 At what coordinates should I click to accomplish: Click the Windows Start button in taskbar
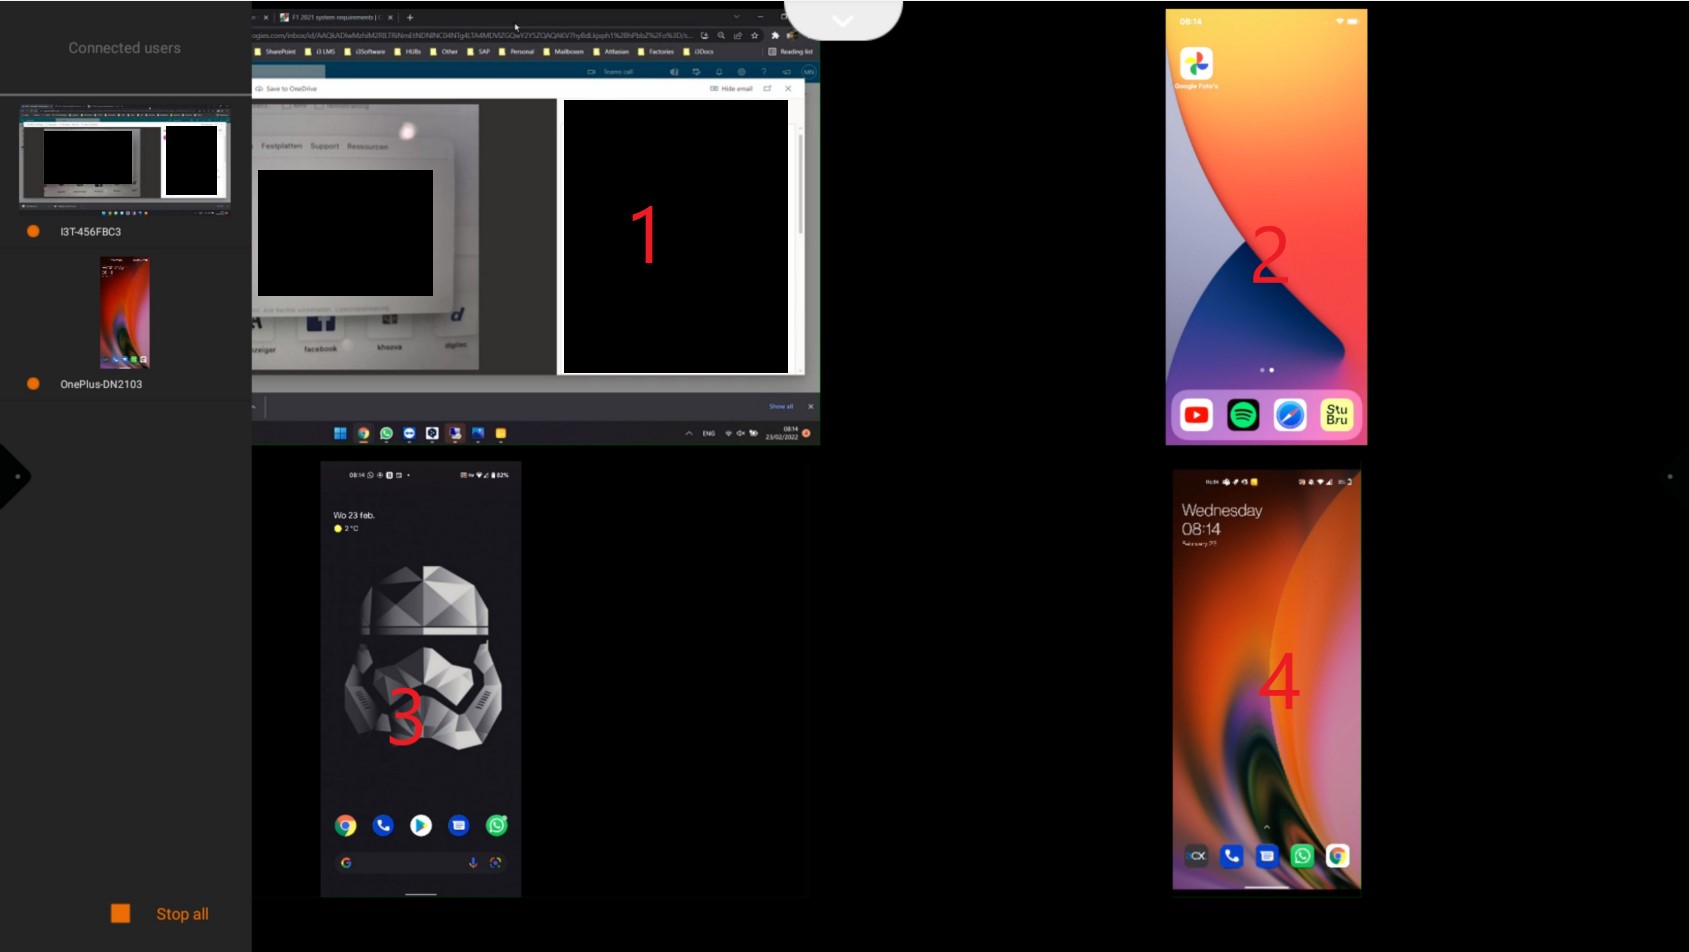coord(340,433)
